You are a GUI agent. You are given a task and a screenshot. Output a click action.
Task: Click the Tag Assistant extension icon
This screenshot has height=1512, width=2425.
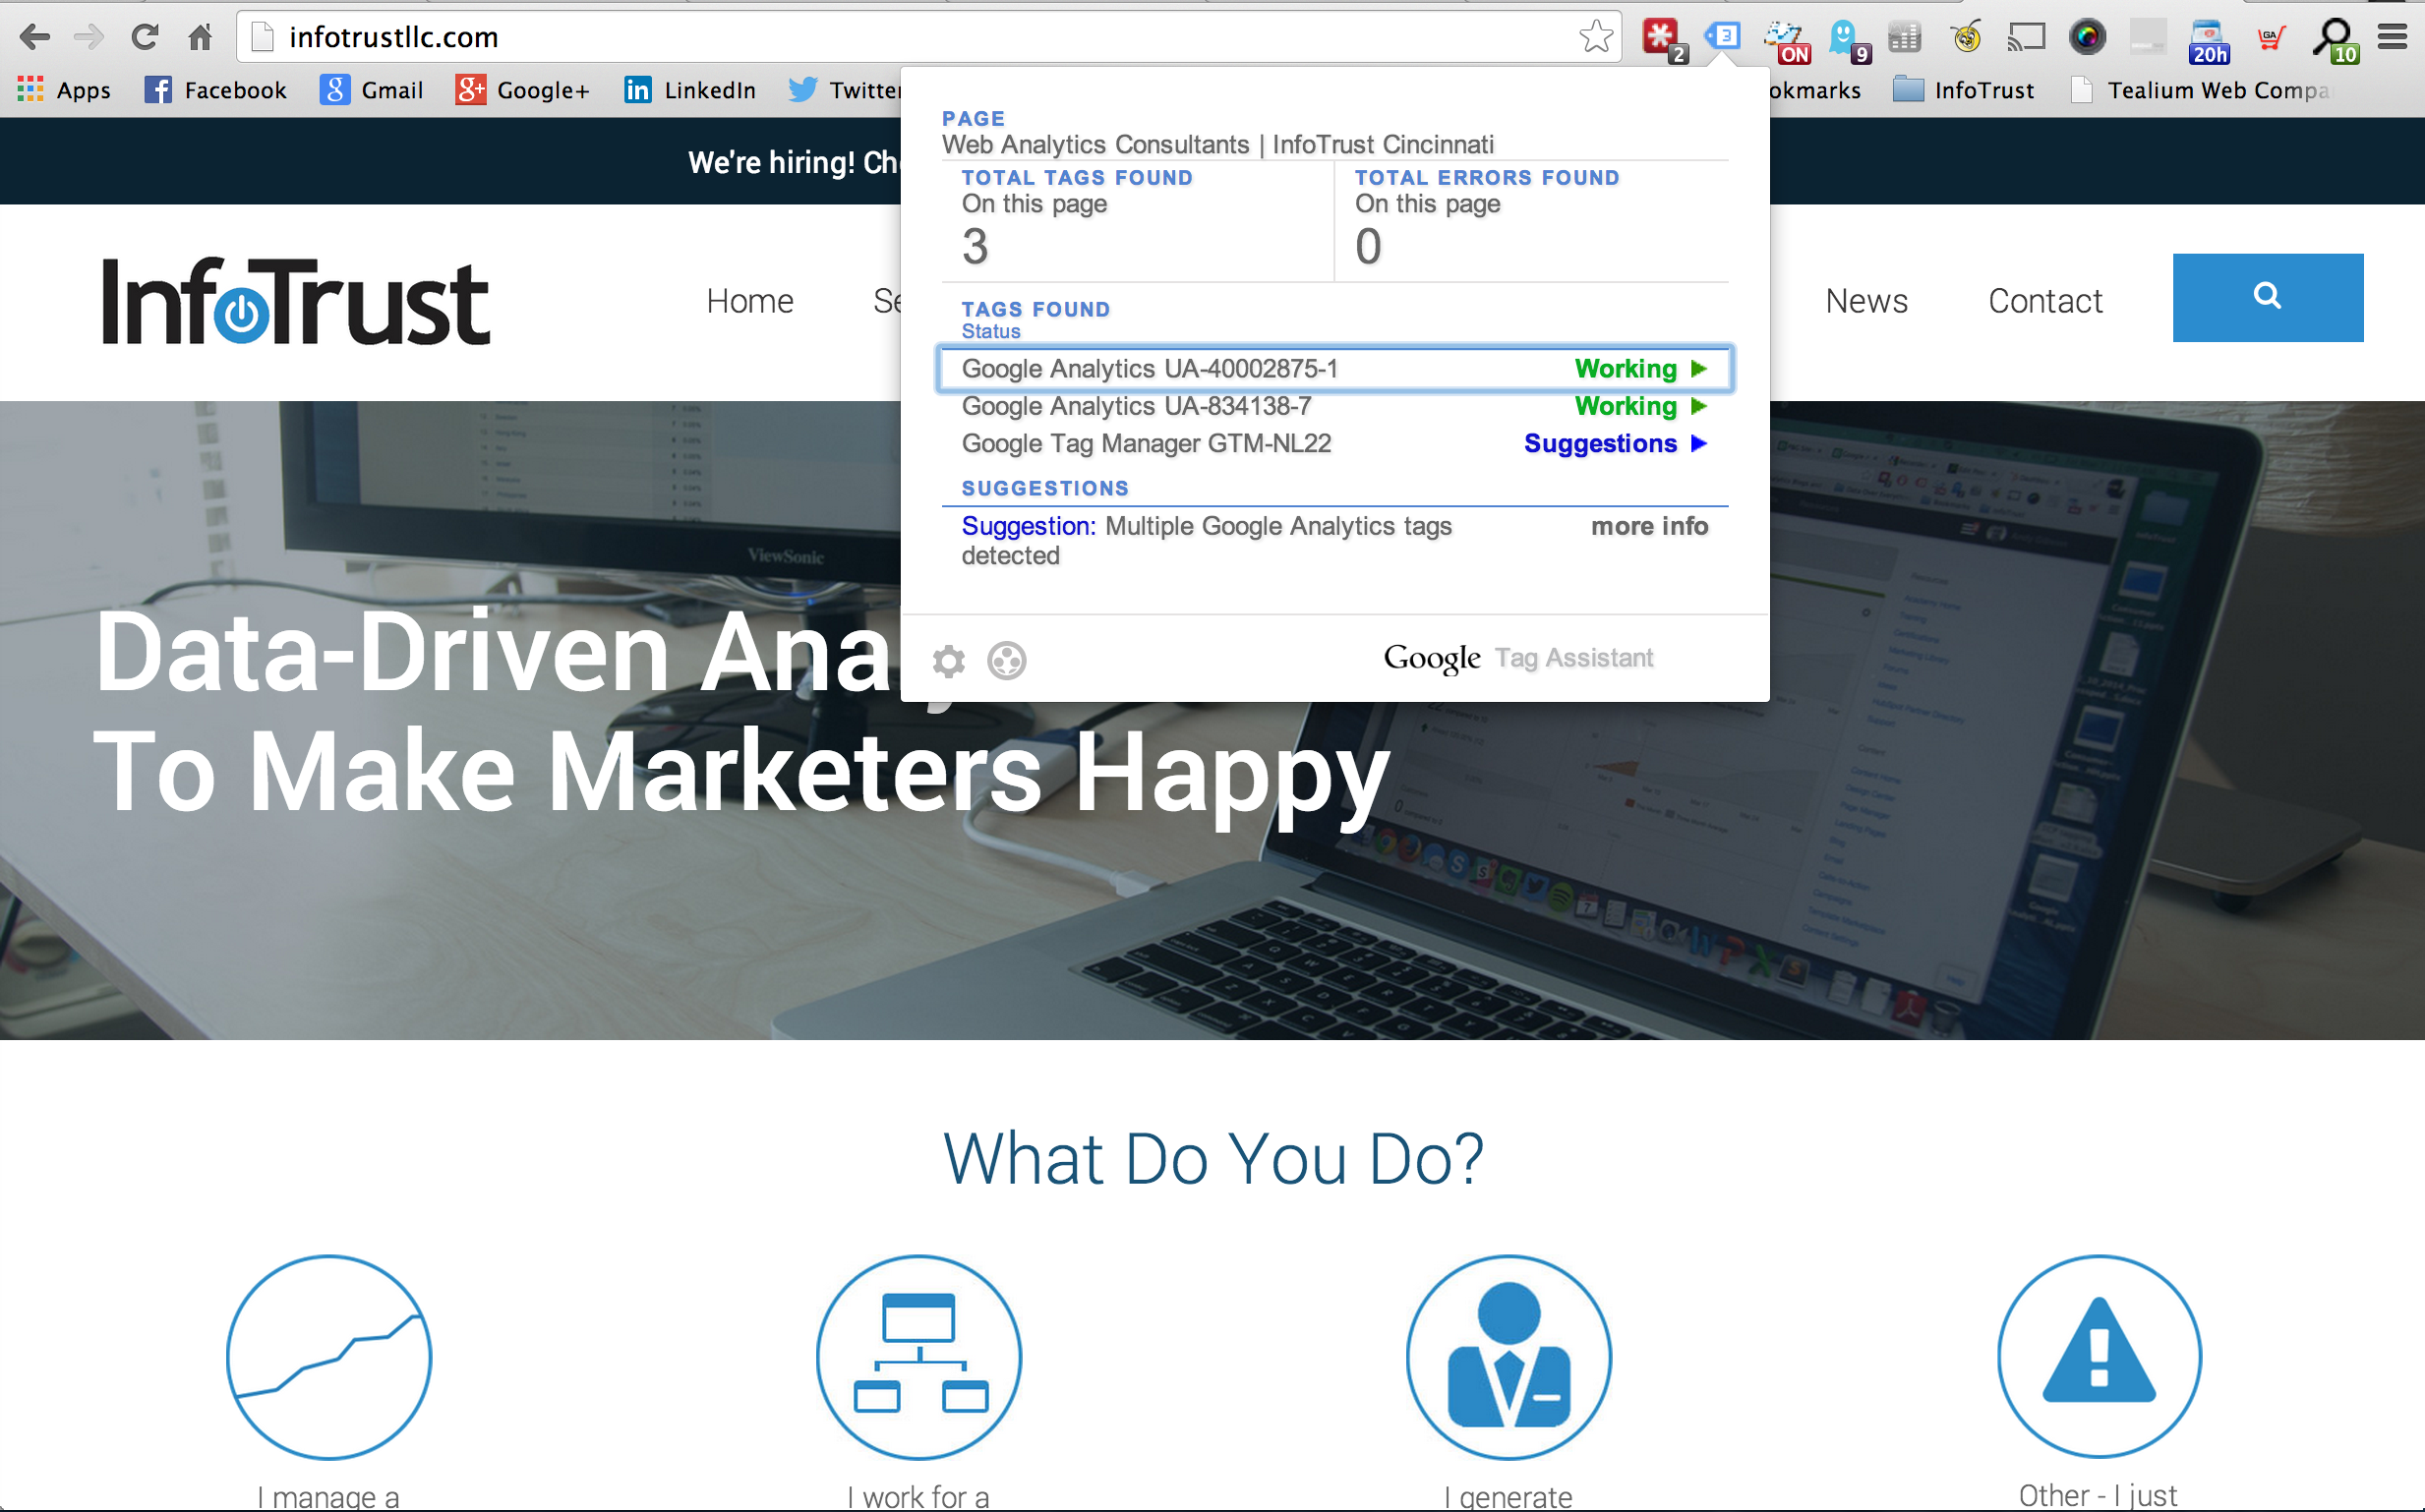pos(1723,37)
